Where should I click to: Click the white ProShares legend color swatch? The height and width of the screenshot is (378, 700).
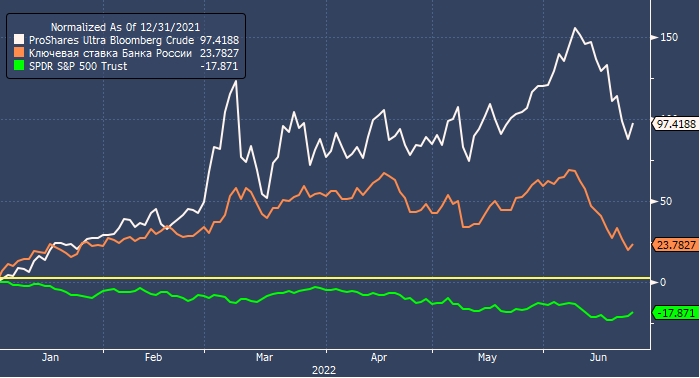pos(19,39)
